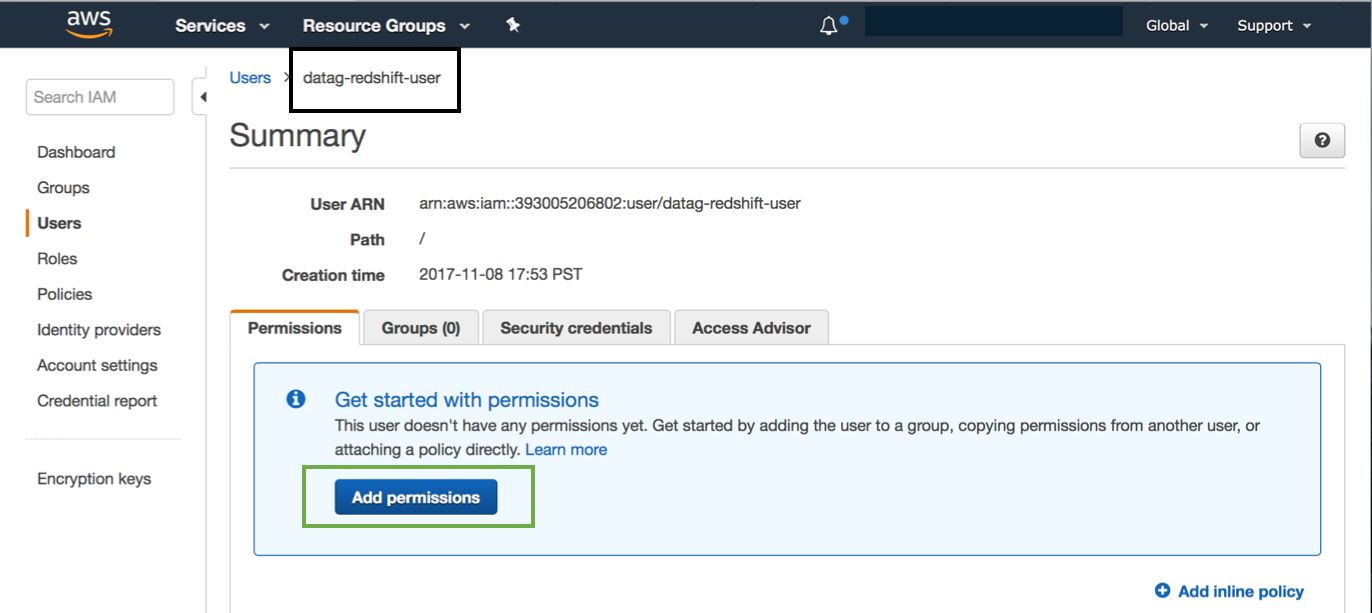Open Identity providers page
Screen dimensions: 1372x613
click(x=99, y=330)
